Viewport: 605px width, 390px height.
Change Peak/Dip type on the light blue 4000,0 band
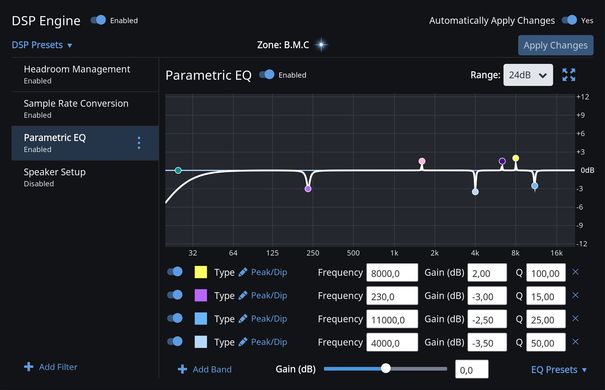(x=269, y=342)
